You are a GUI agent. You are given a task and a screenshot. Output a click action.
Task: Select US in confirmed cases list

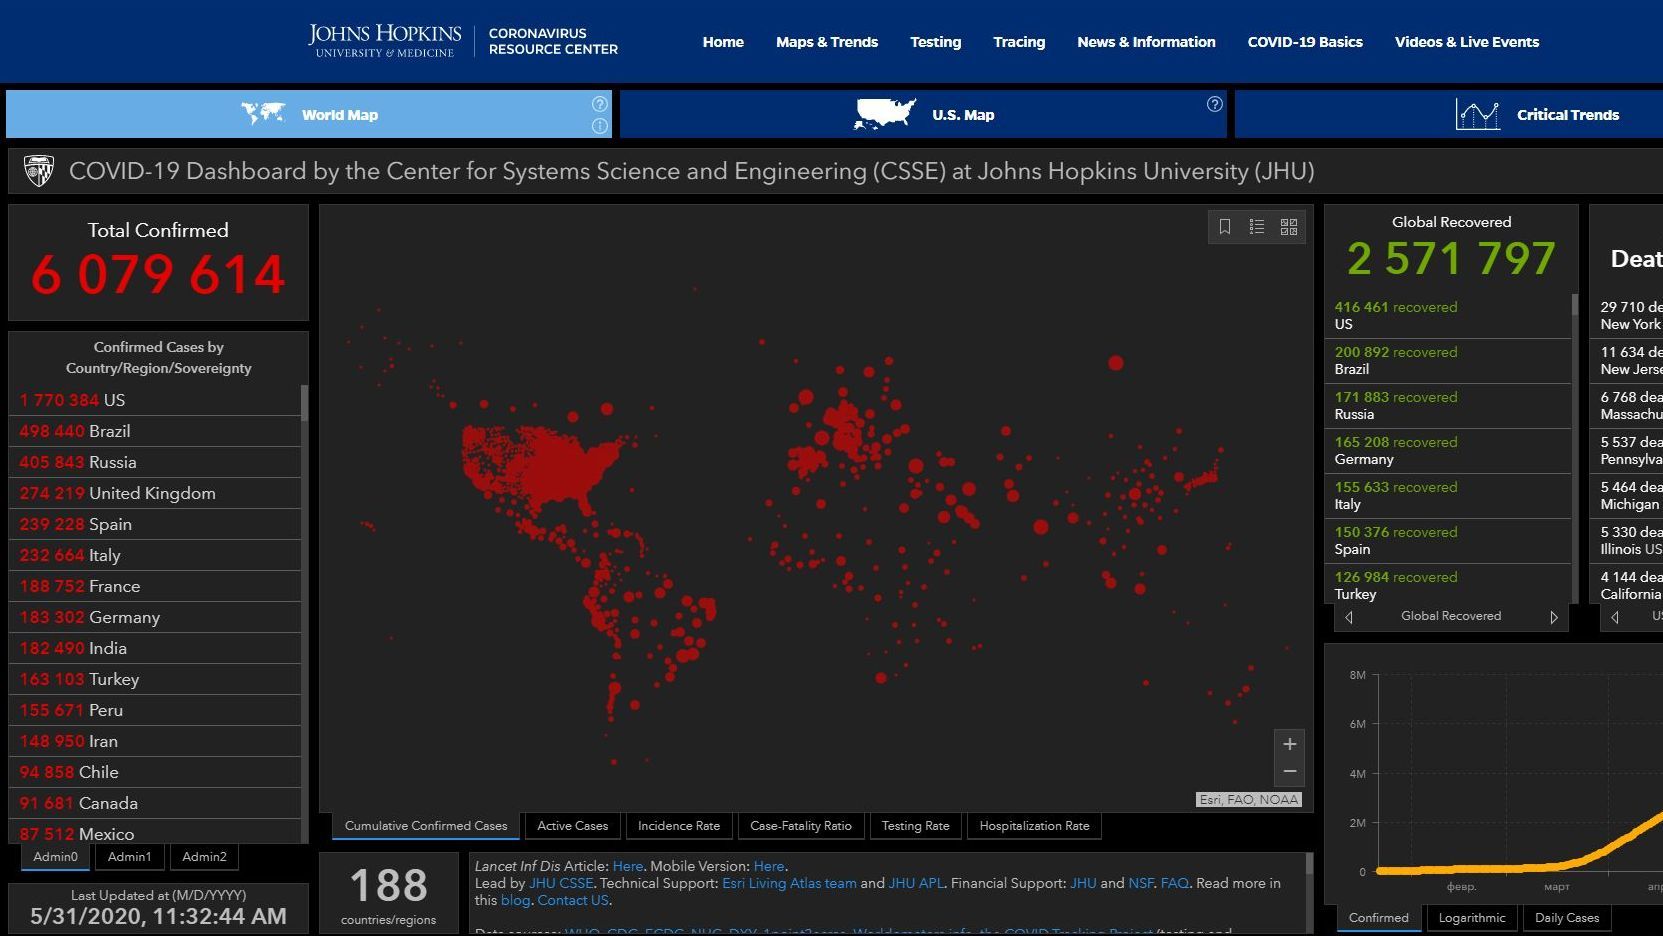(x=155, y=400)
